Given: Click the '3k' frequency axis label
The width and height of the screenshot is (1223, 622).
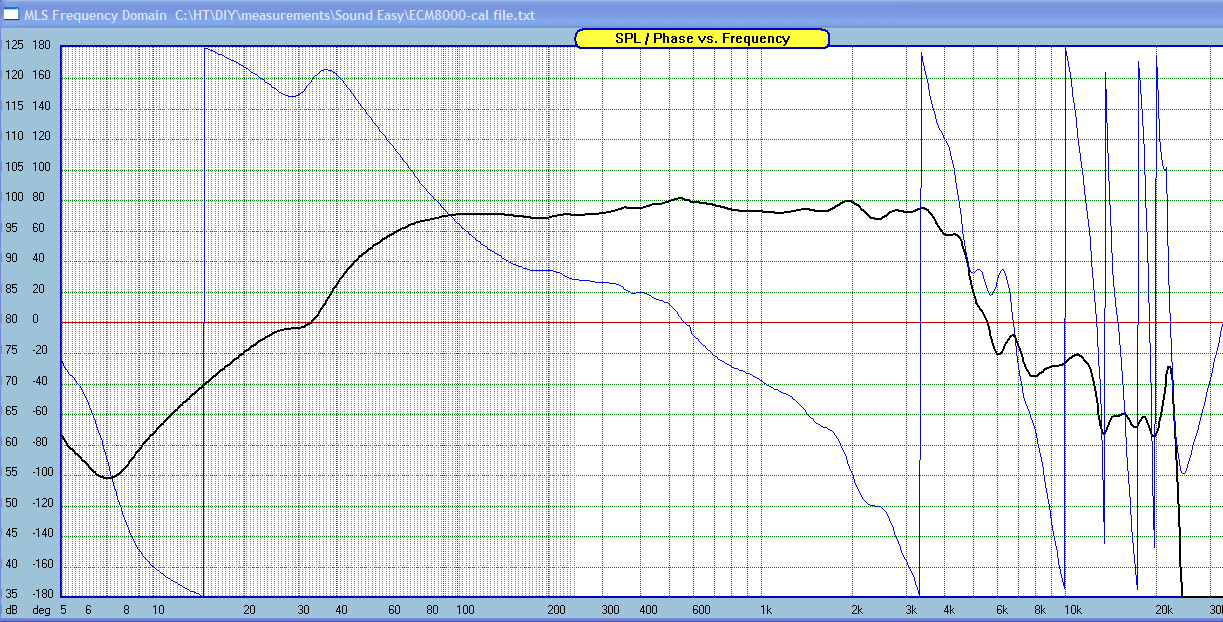Looking at the screenshot, I should [x=911, y=609].
